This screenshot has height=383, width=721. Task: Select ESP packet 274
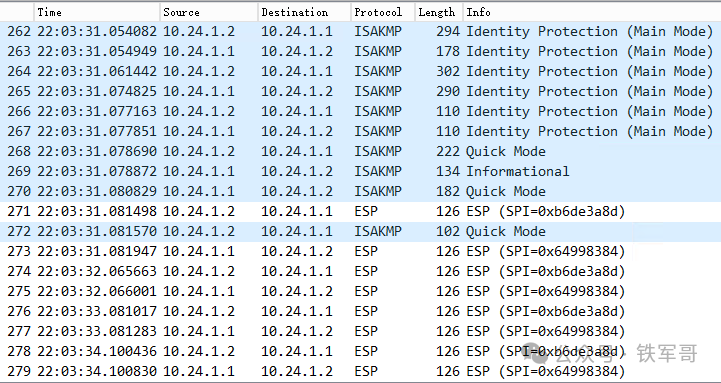360,271
